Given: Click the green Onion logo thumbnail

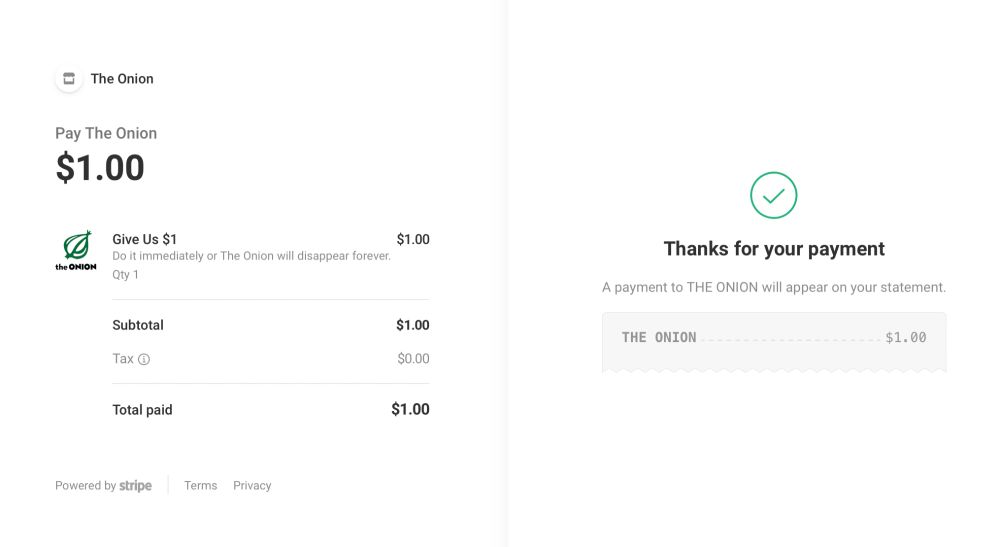Looking at the screenshot, I should point(77,251).
